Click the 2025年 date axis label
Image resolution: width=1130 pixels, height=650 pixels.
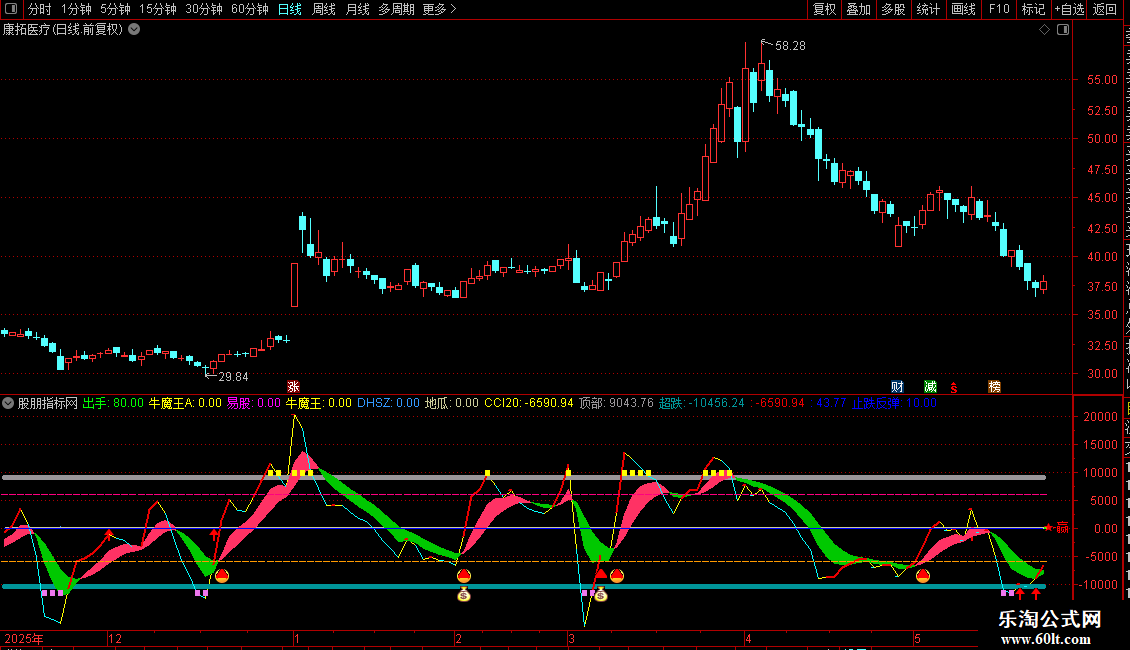tap(24, 639)
